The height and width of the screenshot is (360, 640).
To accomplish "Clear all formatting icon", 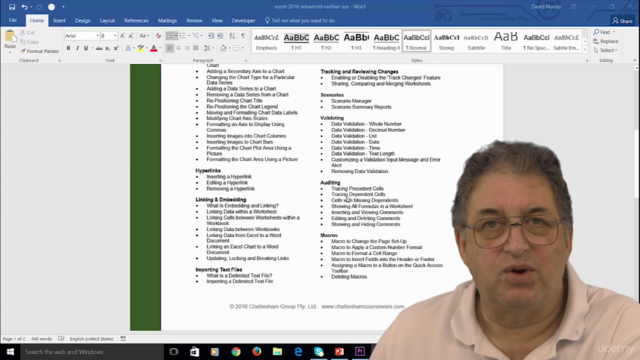I will (x=158, y=36).
